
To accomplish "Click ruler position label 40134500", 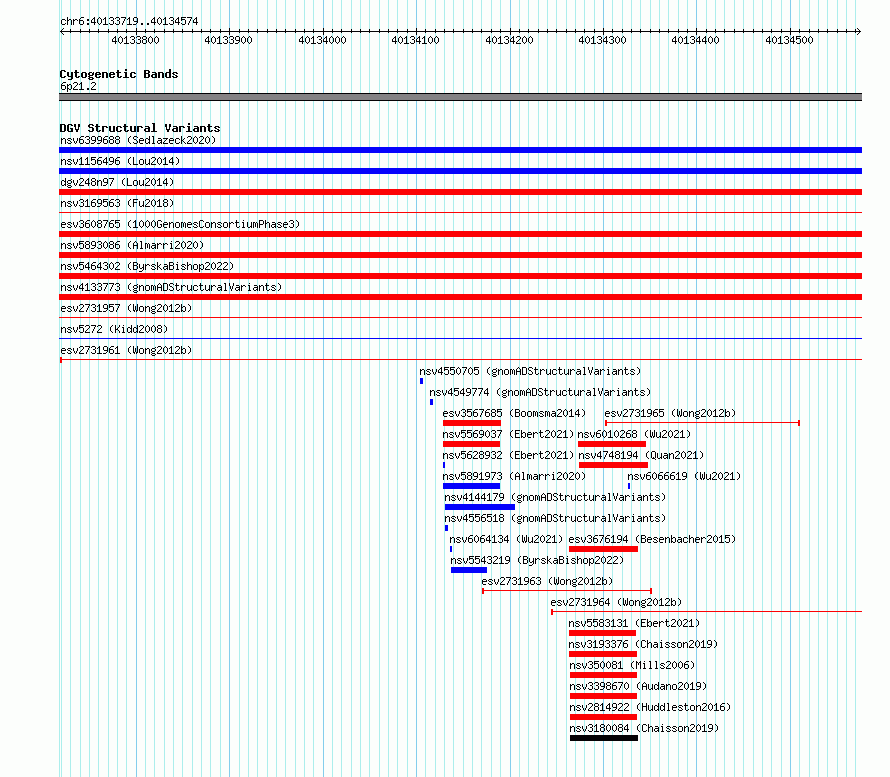I will tap(789, 40).
